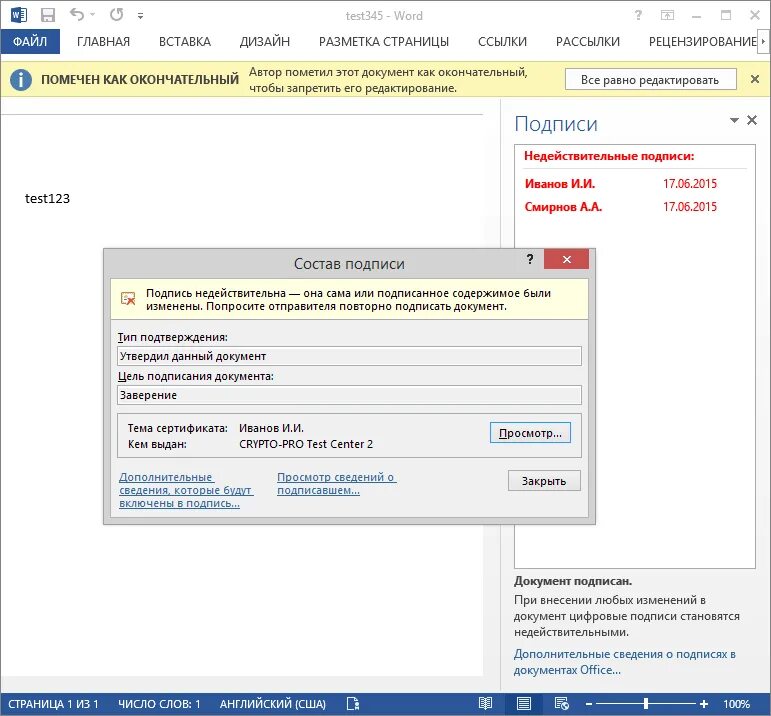Undo the last action via the arrow icon
Viewport: 771px width, 716px height.
point(77,15)
